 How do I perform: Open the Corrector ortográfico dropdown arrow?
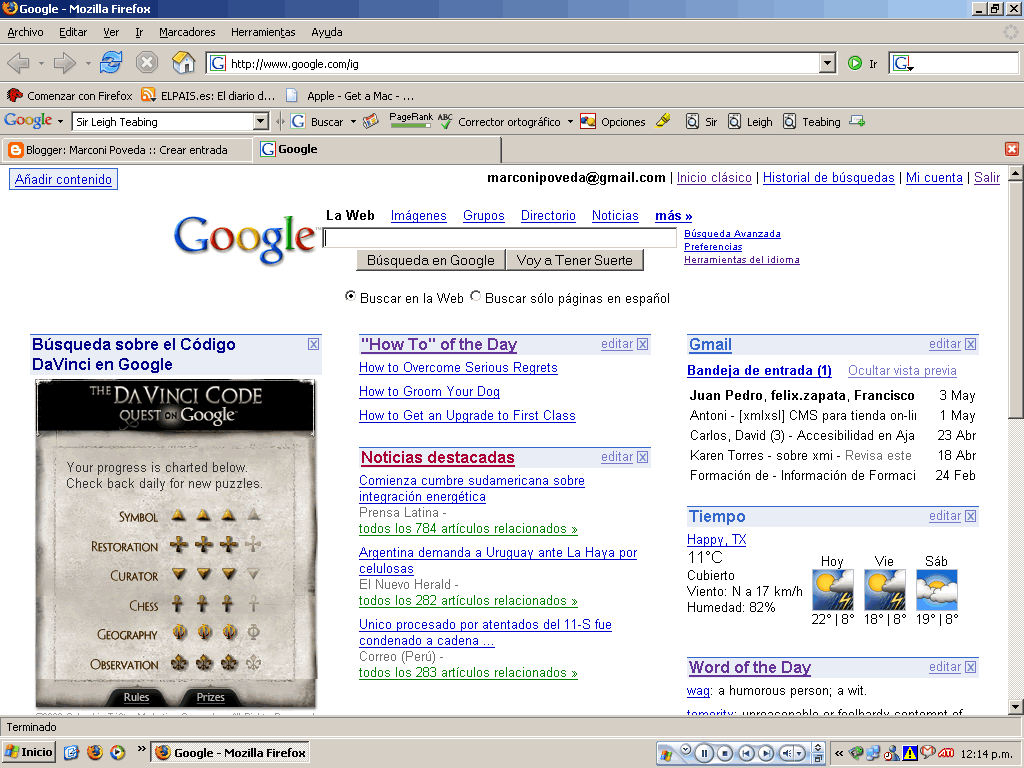point(570,121)
